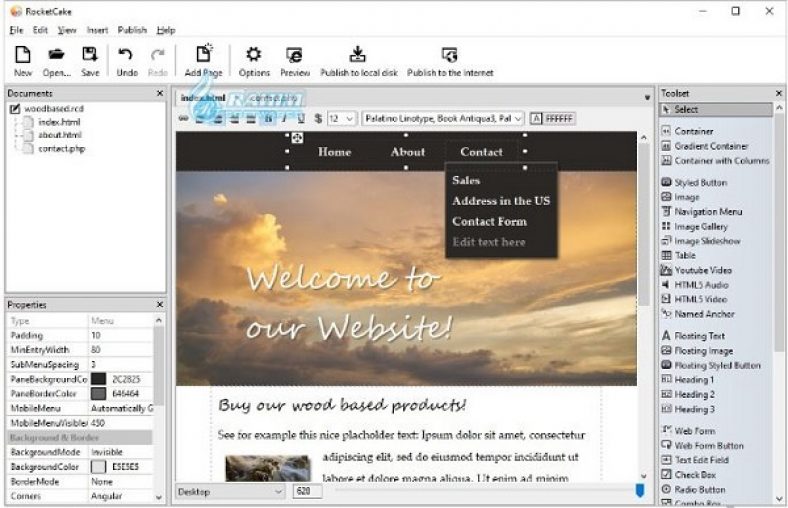Open the Insert menu
788x508 pixels.
tap(97, 30)
